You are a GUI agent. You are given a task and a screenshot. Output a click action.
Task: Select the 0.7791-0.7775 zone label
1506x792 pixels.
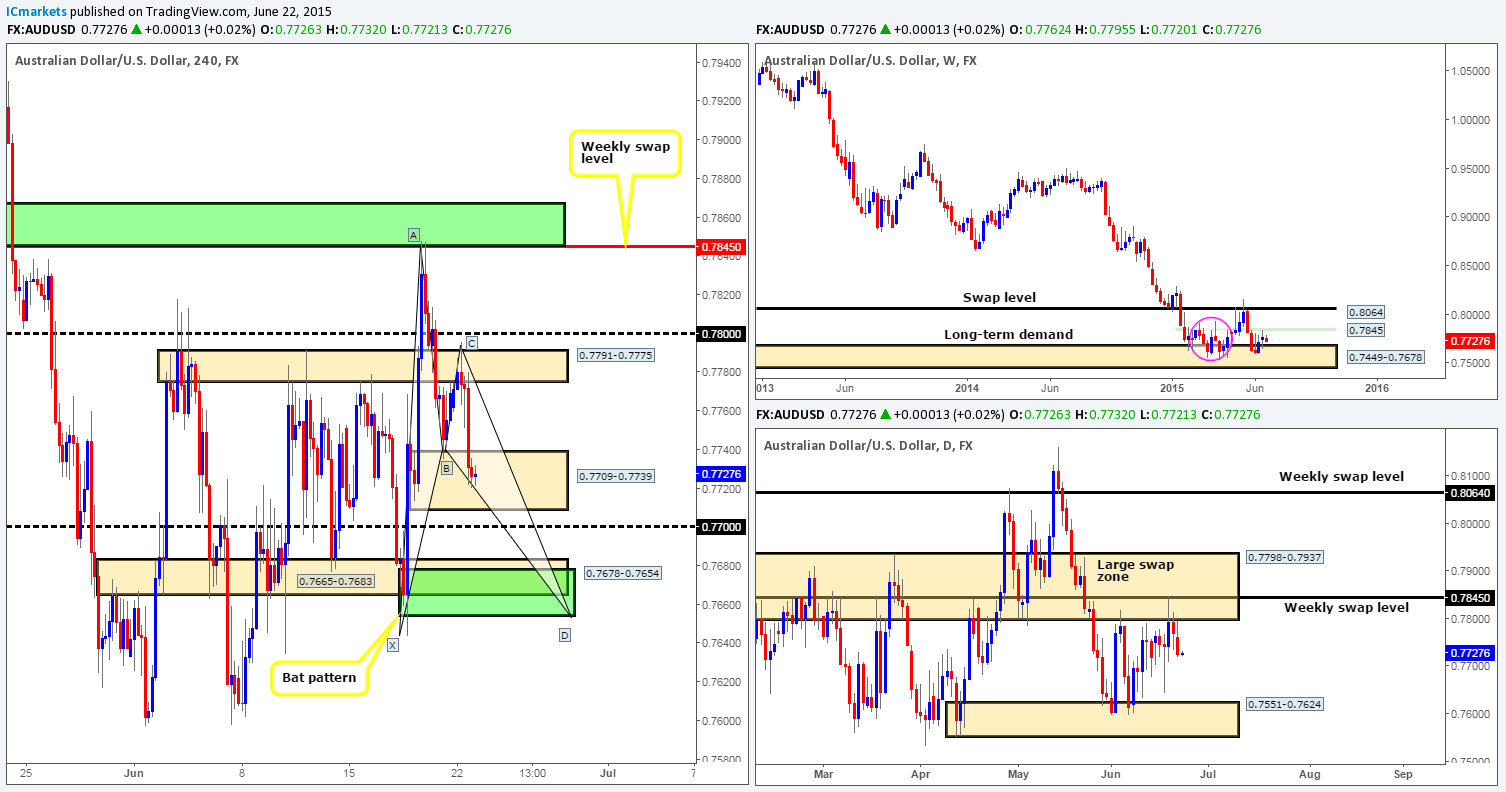click(x=616, y=353)
